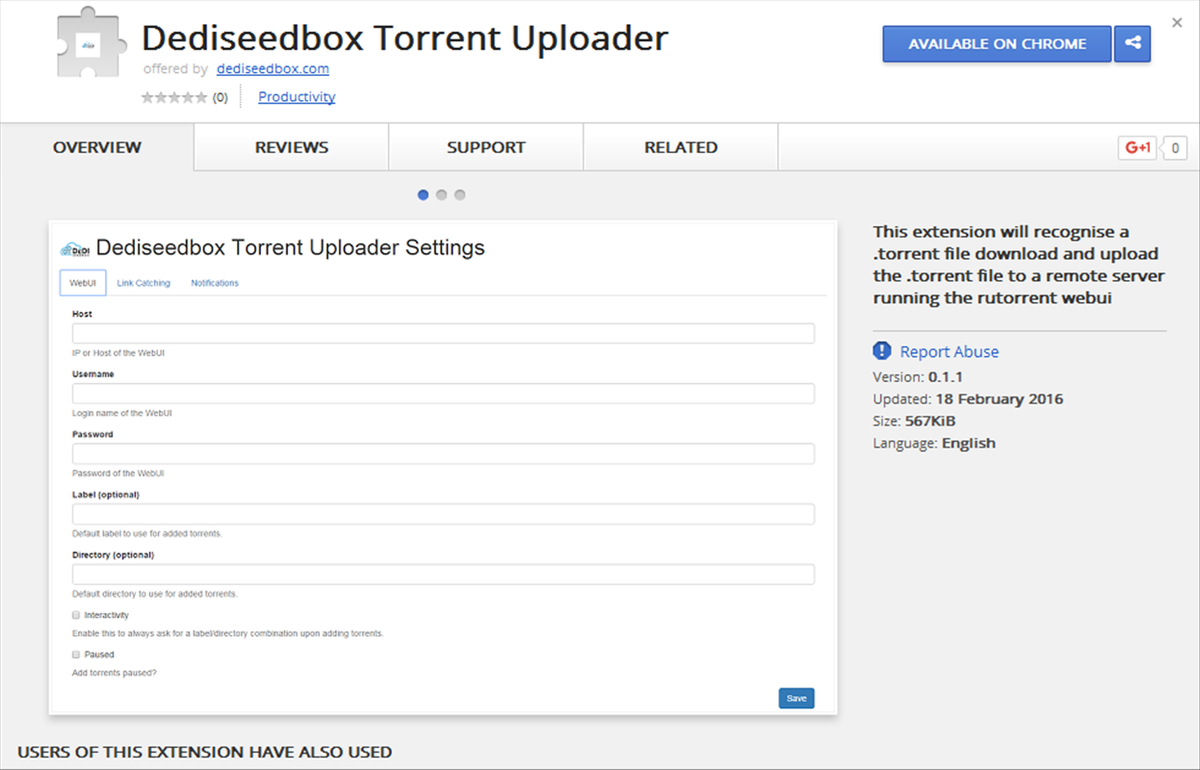
Task: Enable the Interactivity checkbox
Action: coord(76,615)
